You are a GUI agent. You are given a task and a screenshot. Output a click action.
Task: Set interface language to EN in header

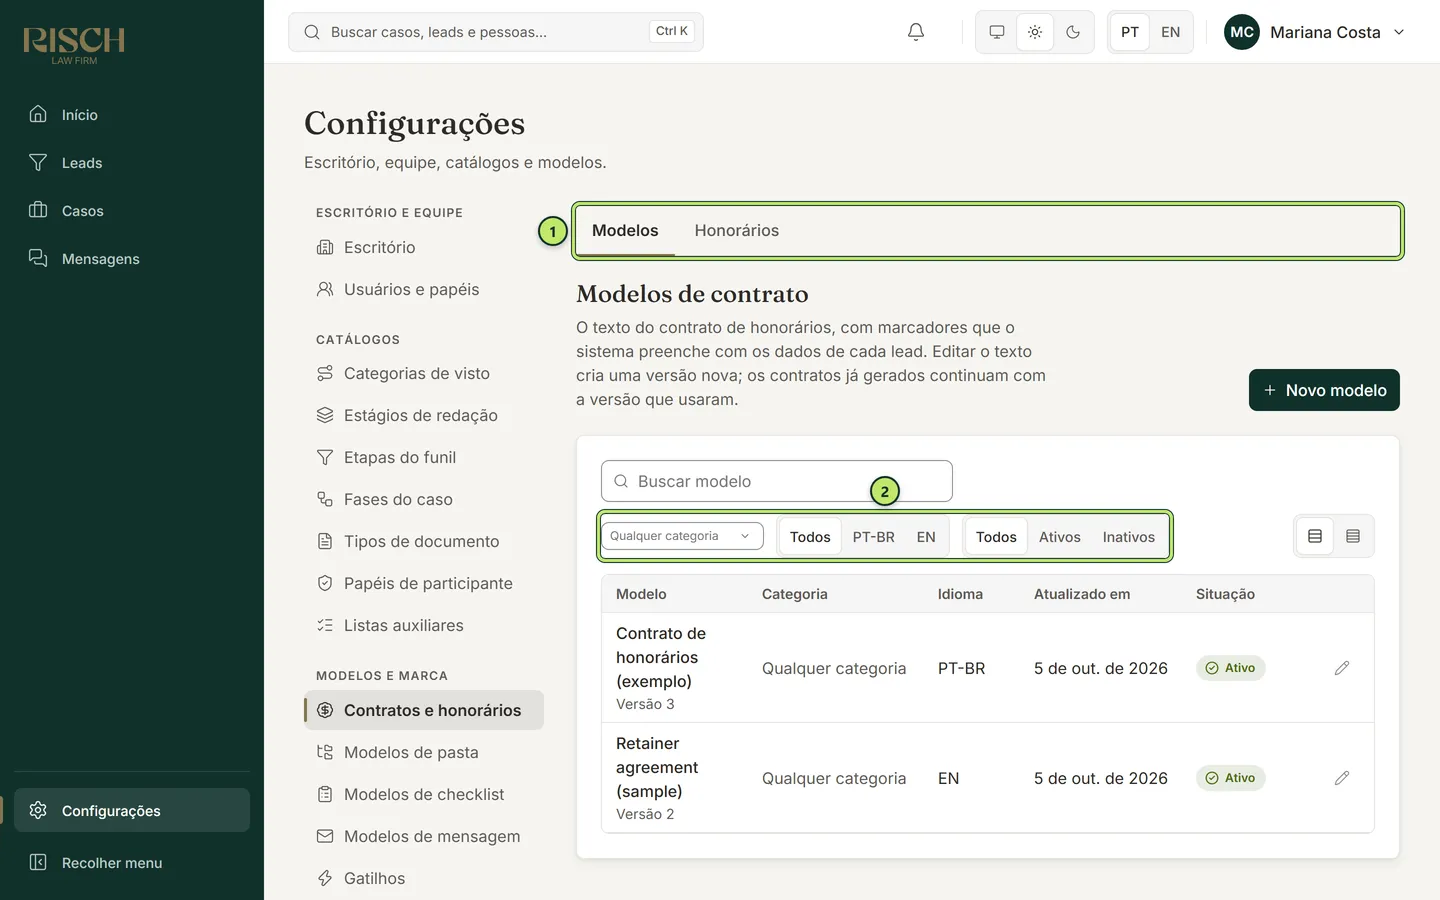[1170, 32]
